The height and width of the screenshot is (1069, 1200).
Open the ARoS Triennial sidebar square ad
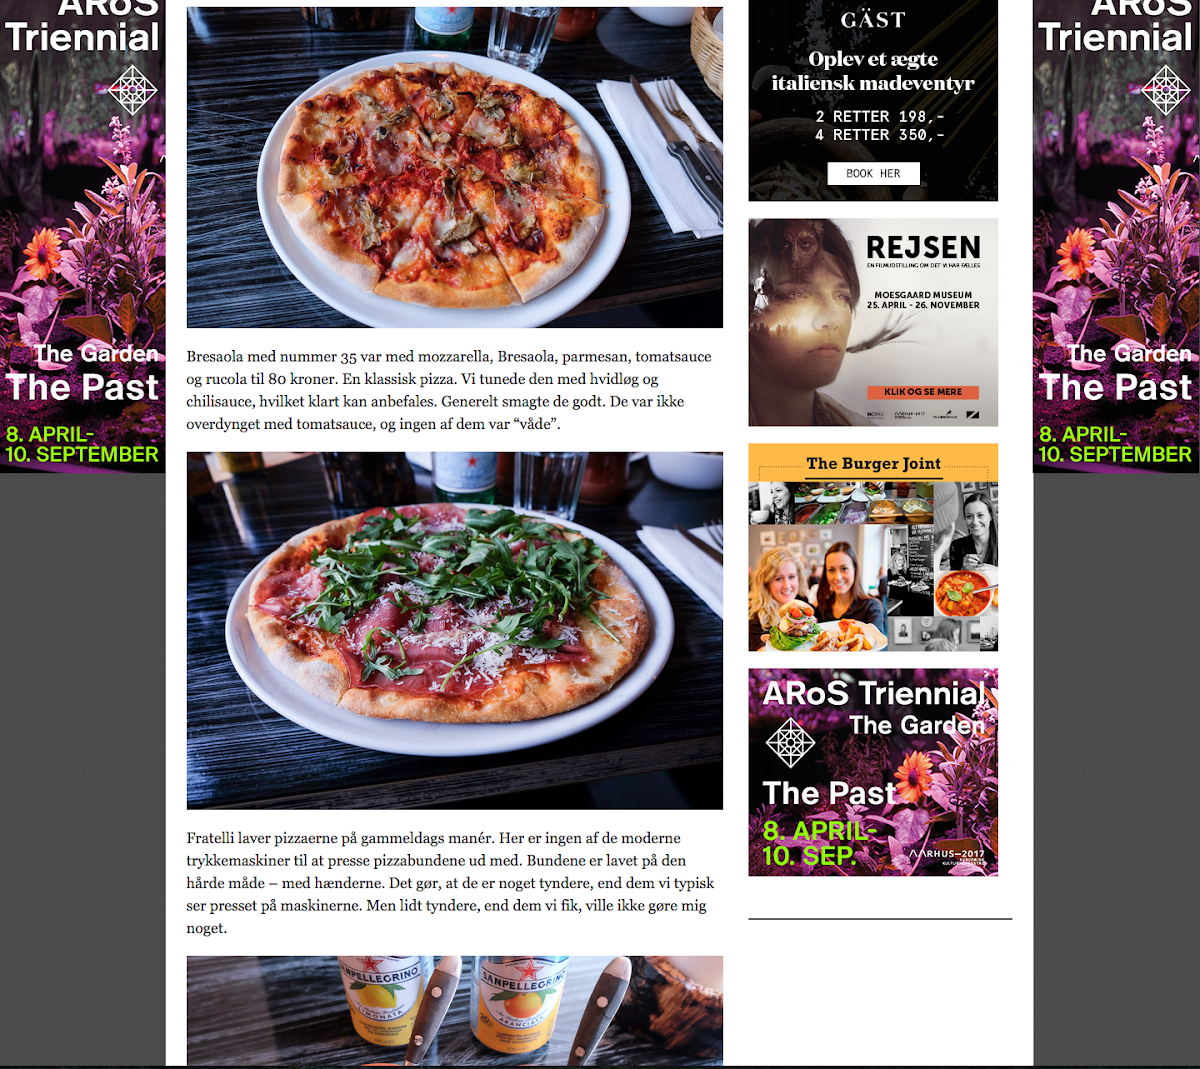tap(873, 773)
